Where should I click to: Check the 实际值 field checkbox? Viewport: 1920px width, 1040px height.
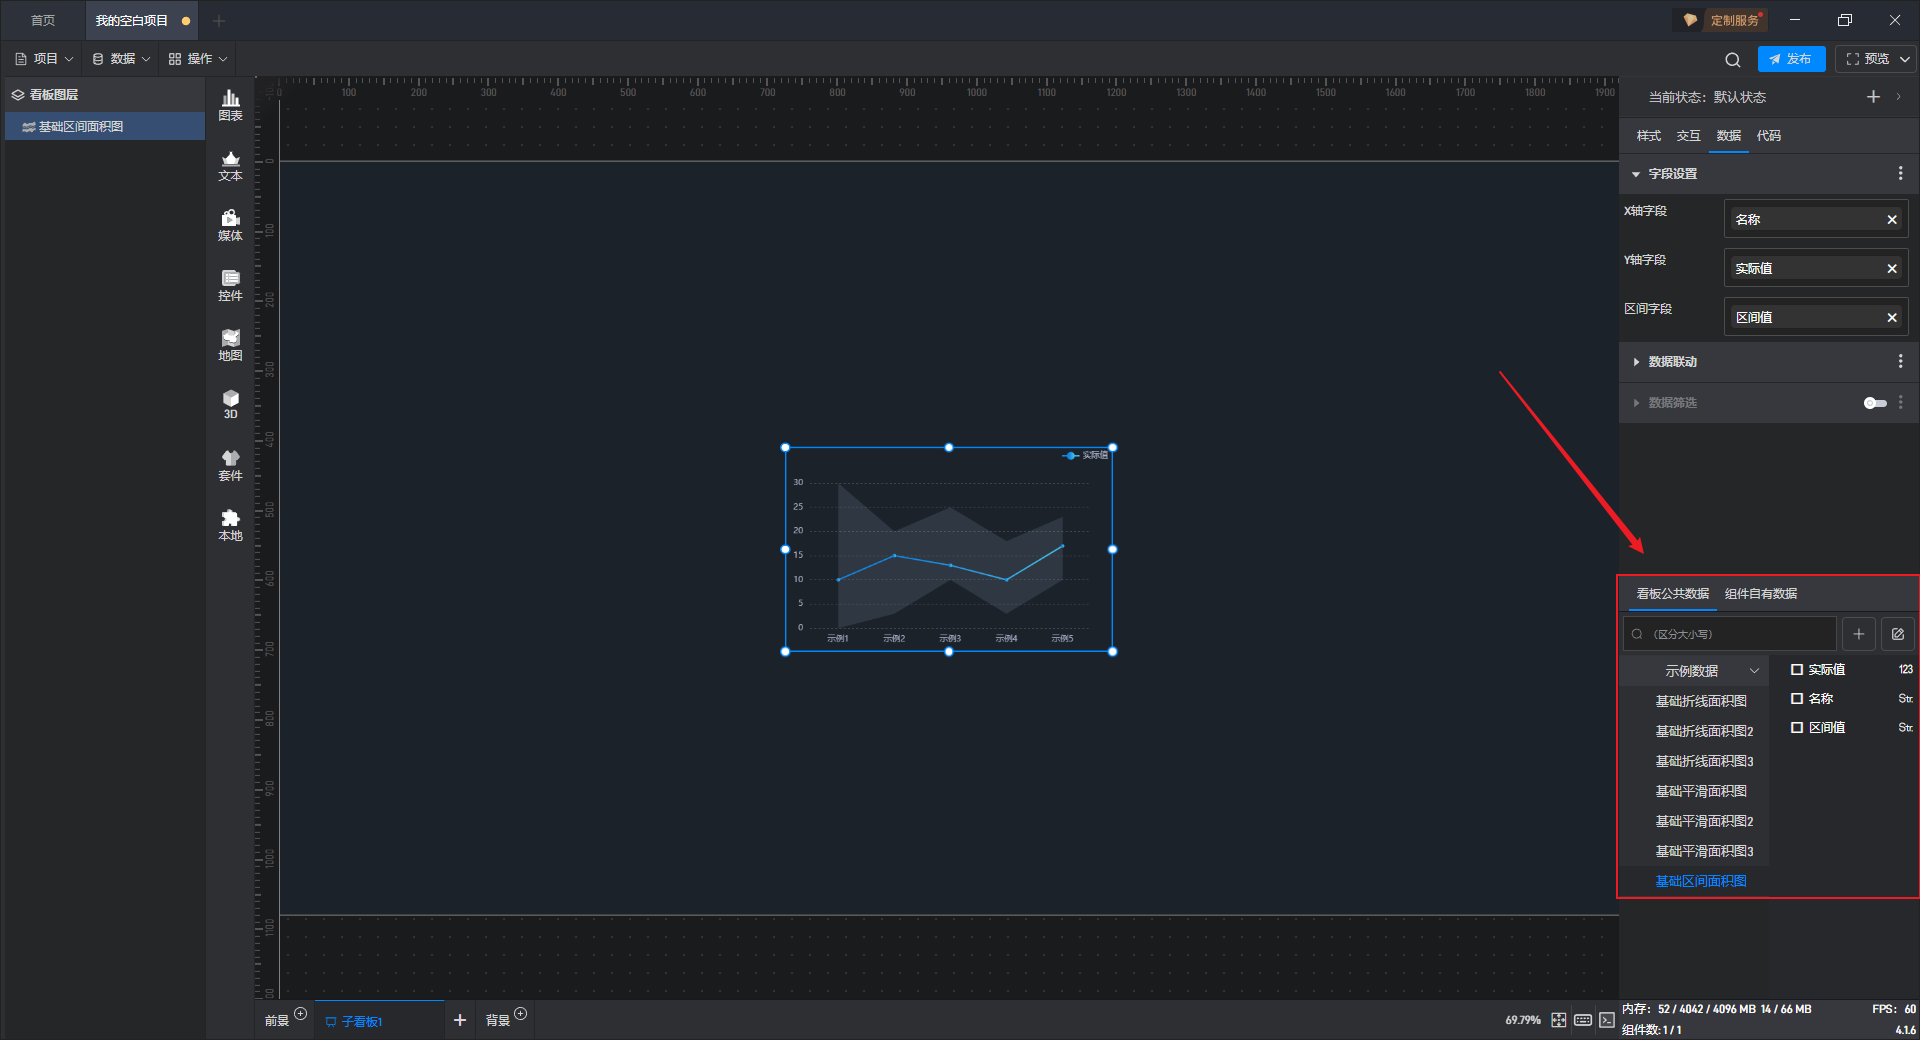[1797, 670]
